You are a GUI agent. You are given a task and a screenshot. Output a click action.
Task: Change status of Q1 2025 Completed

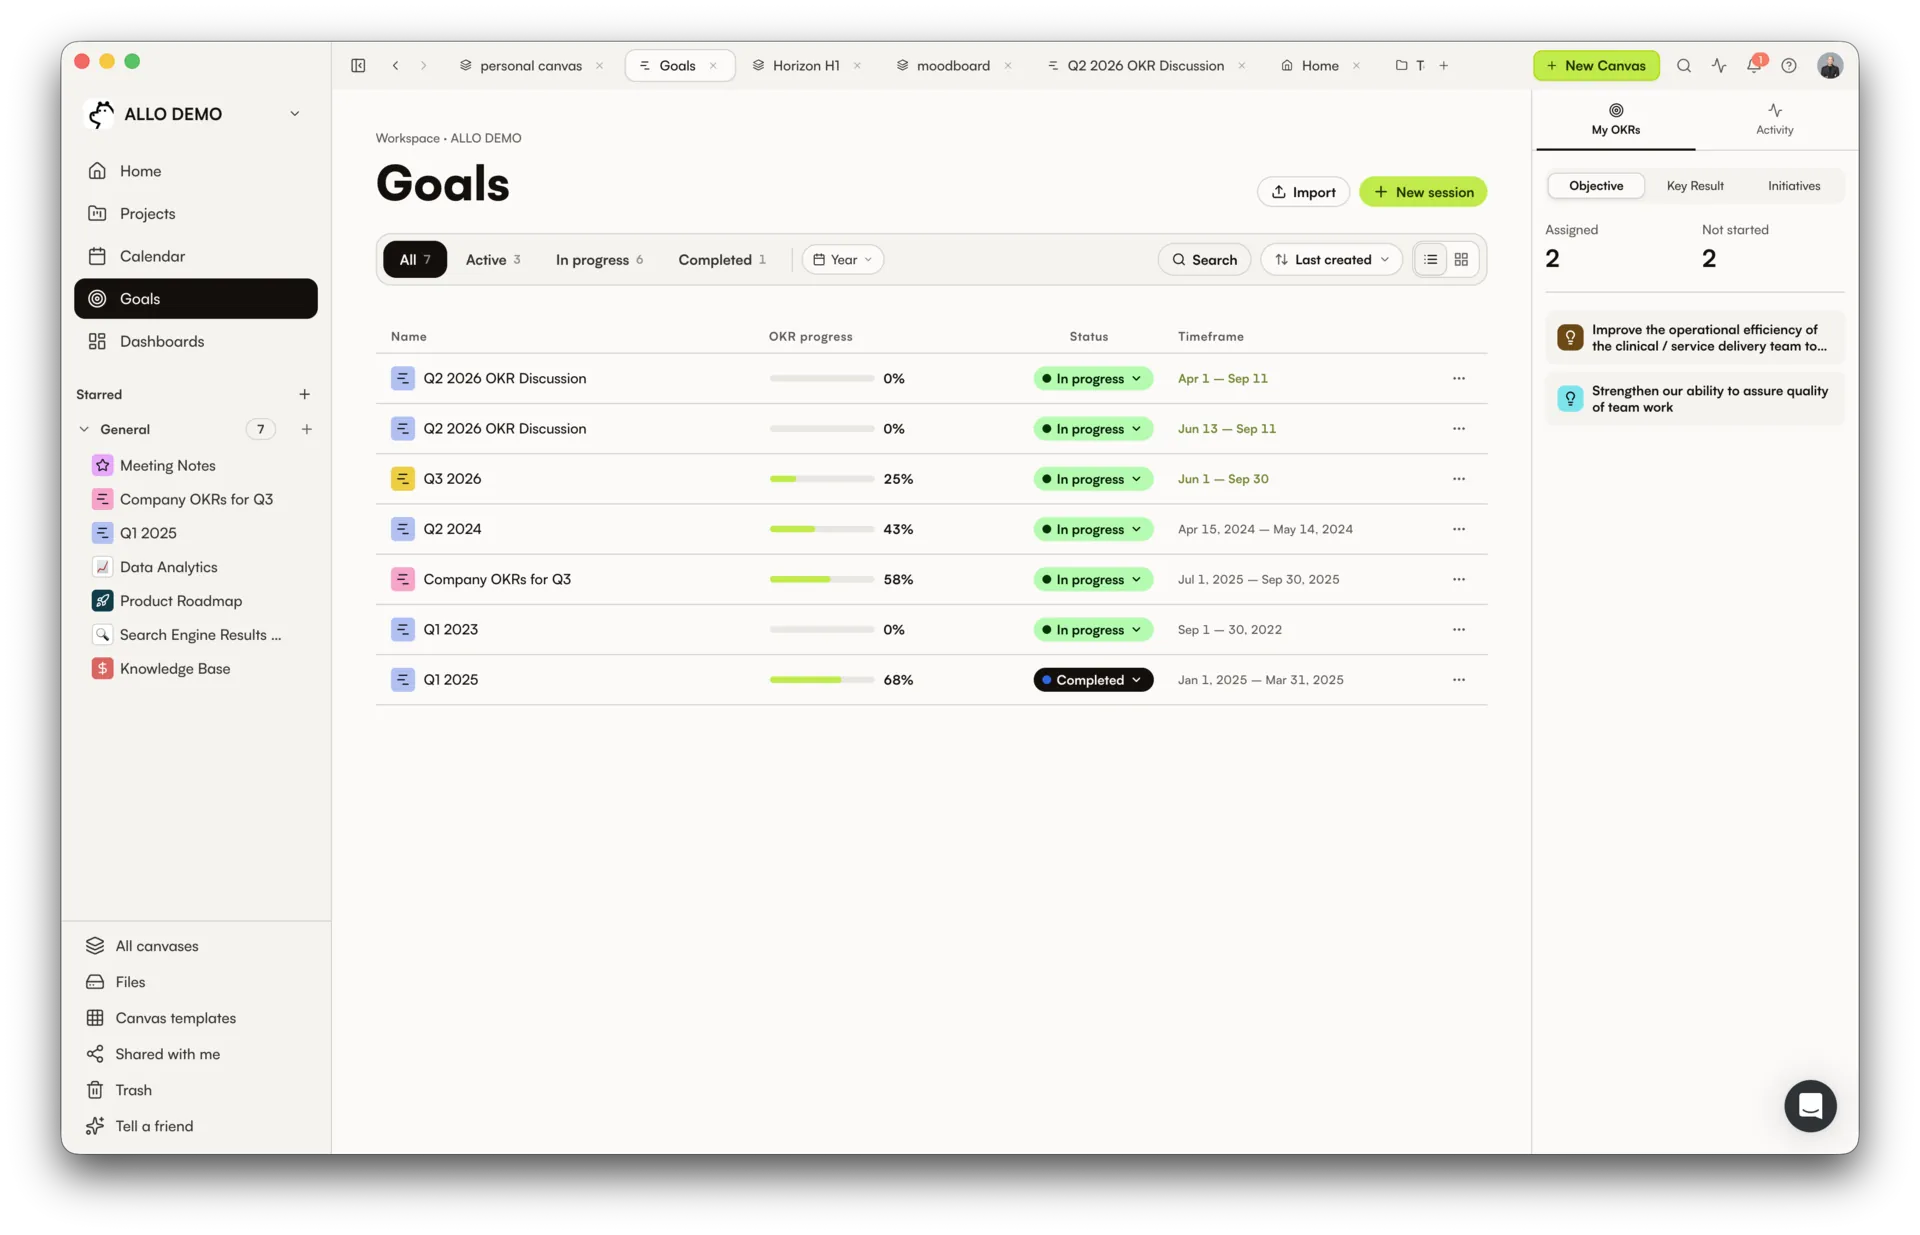(x=1093, y=680)
